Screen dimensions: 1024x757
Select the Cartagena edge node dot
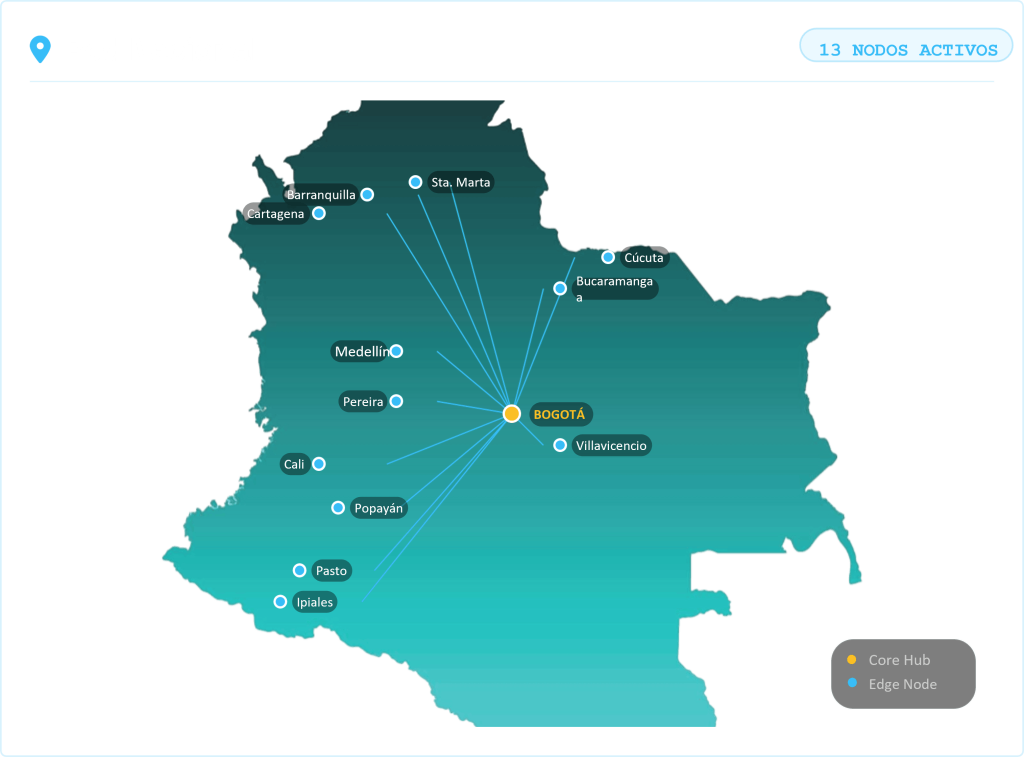[x=319, y=213]
